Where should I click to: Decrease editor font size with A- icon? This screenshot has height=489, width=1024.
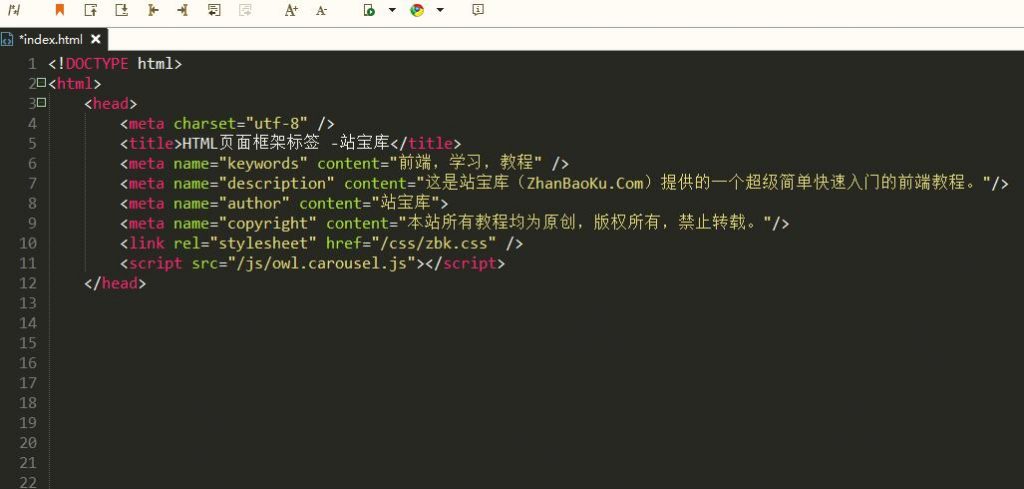point(321,10)
